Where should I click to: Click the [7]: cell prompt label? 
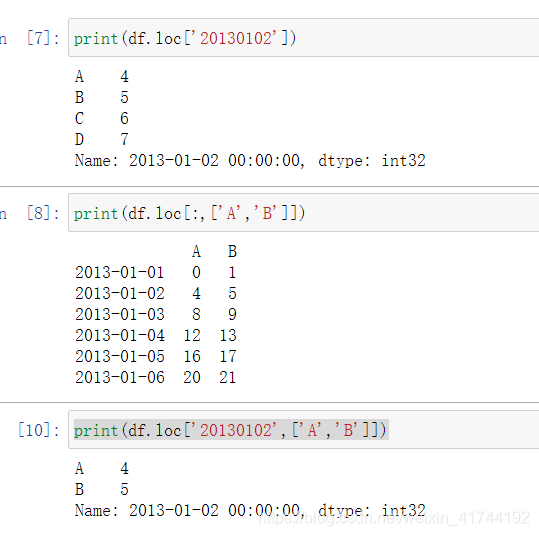point(43,38)
